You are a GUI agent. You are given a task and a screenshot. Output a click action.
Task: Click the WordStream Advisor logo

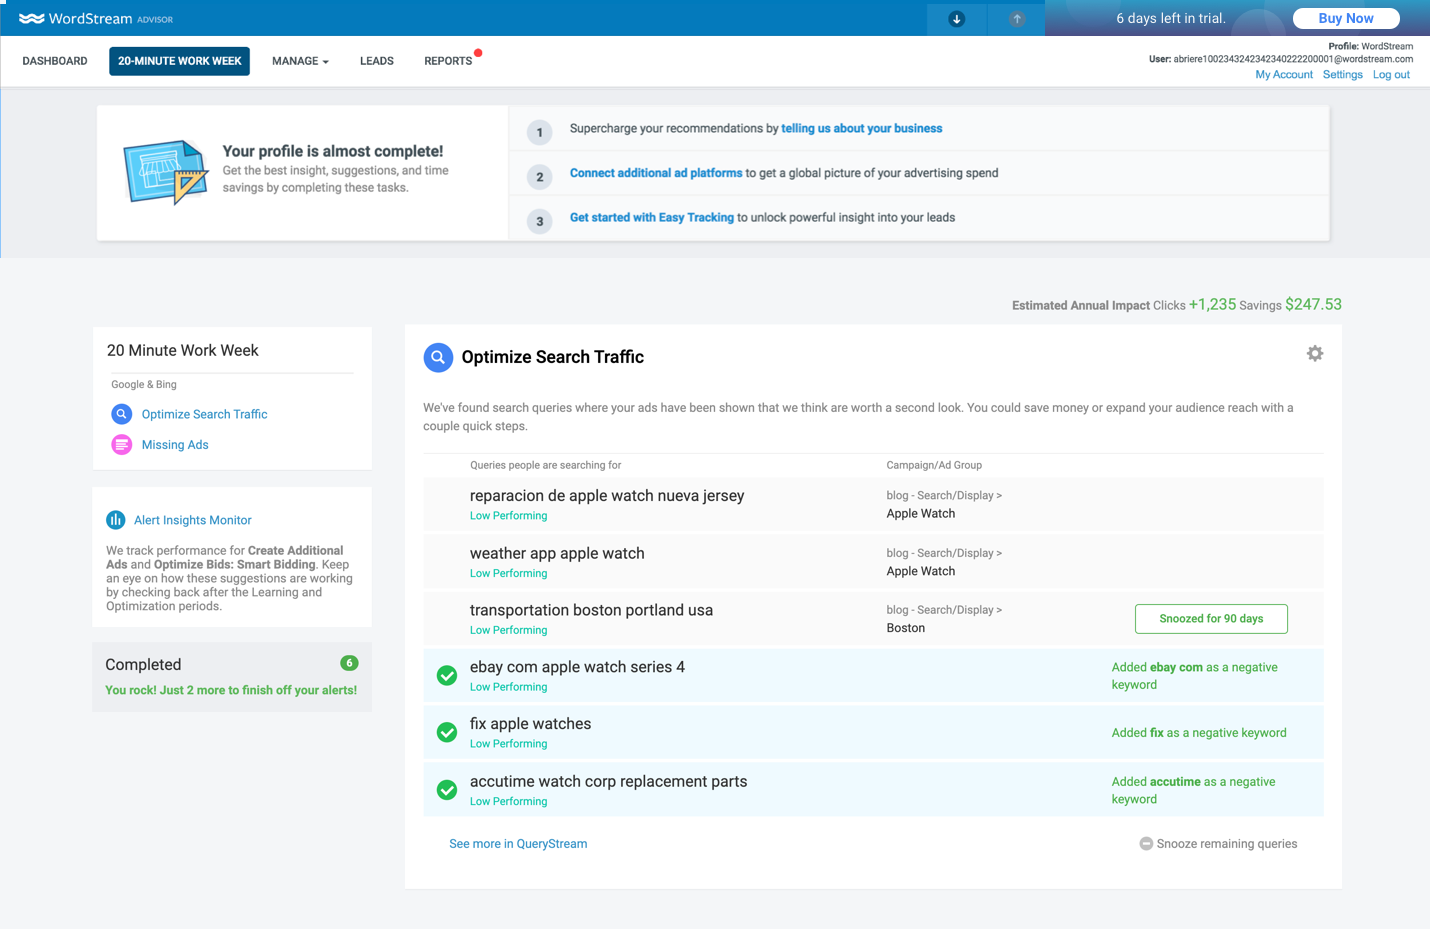click(x=96, y=18)
